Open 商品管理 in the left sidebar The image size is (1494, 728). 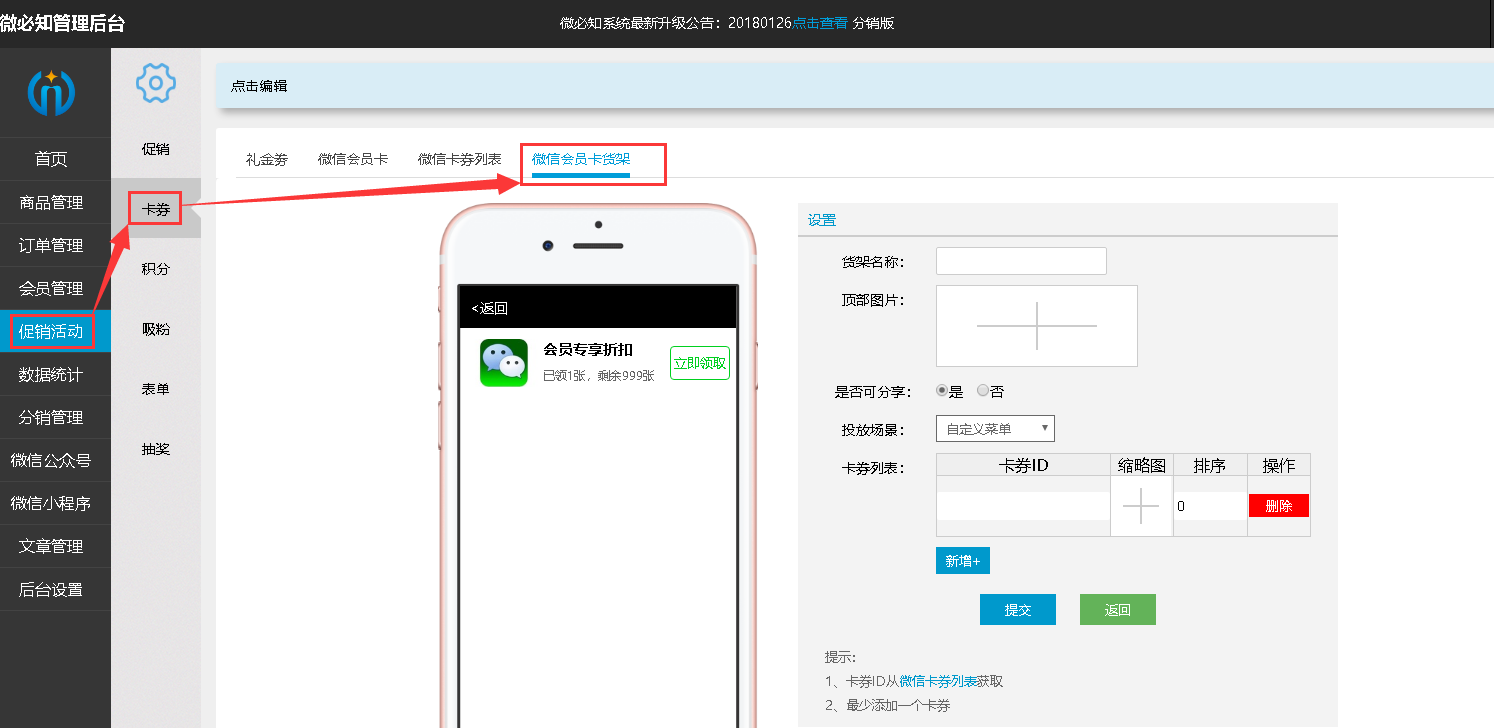pos(55,201)
